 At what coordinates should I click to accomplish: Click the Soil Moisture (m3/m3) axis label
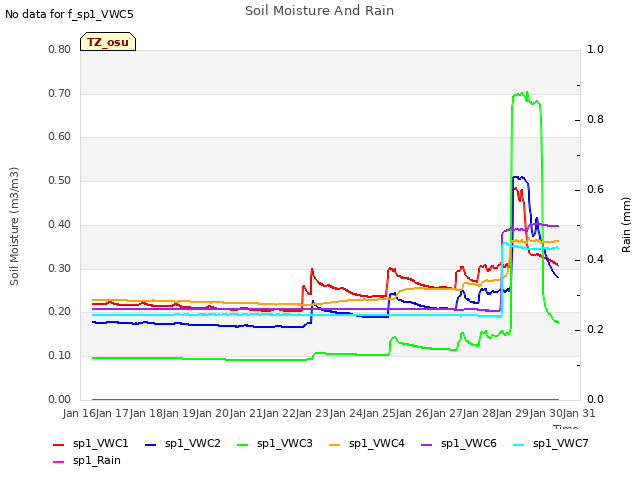click(x=14, y=226)
